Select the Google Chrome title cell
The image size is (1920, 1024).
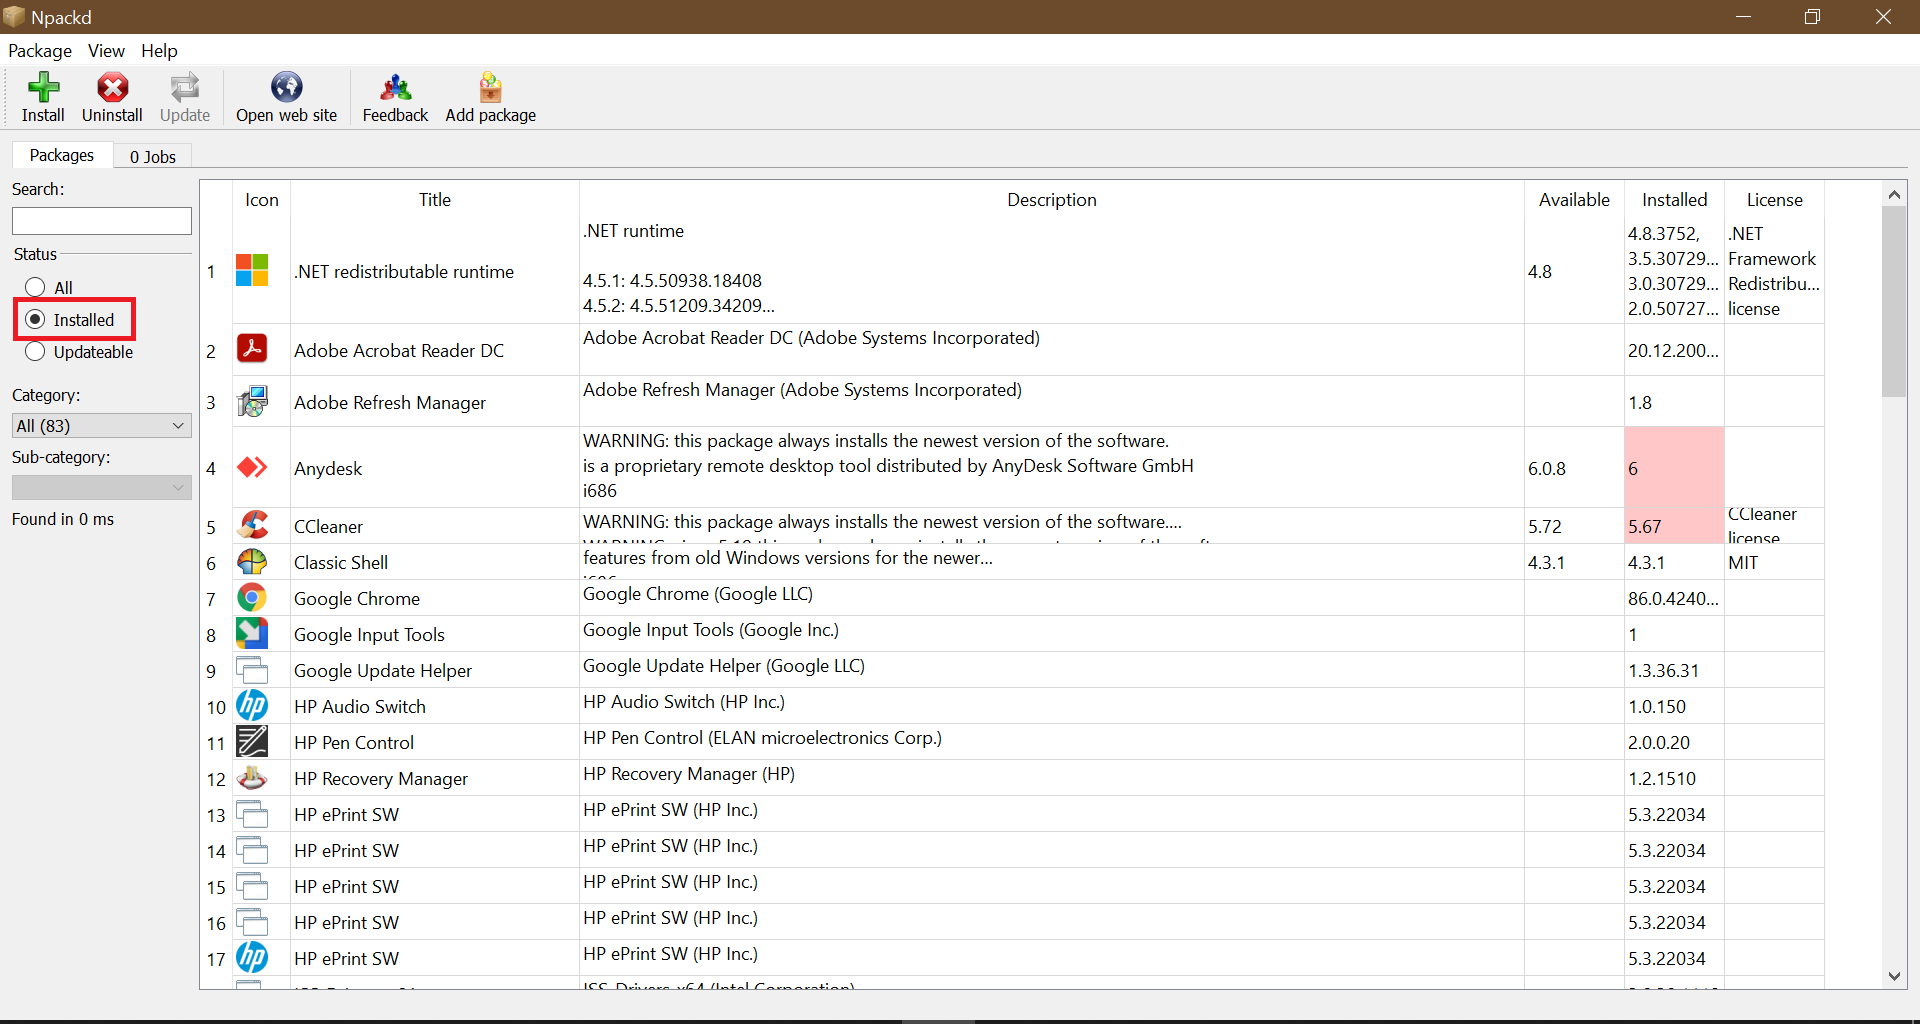(434, 598)
